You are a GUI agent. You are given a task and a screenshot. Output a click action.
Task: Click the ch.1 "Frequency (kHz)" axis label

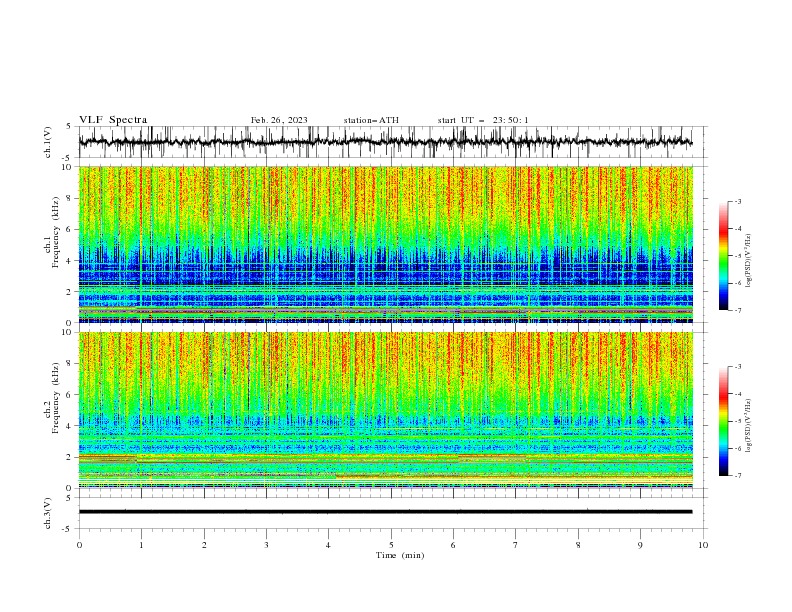point(56,232)
